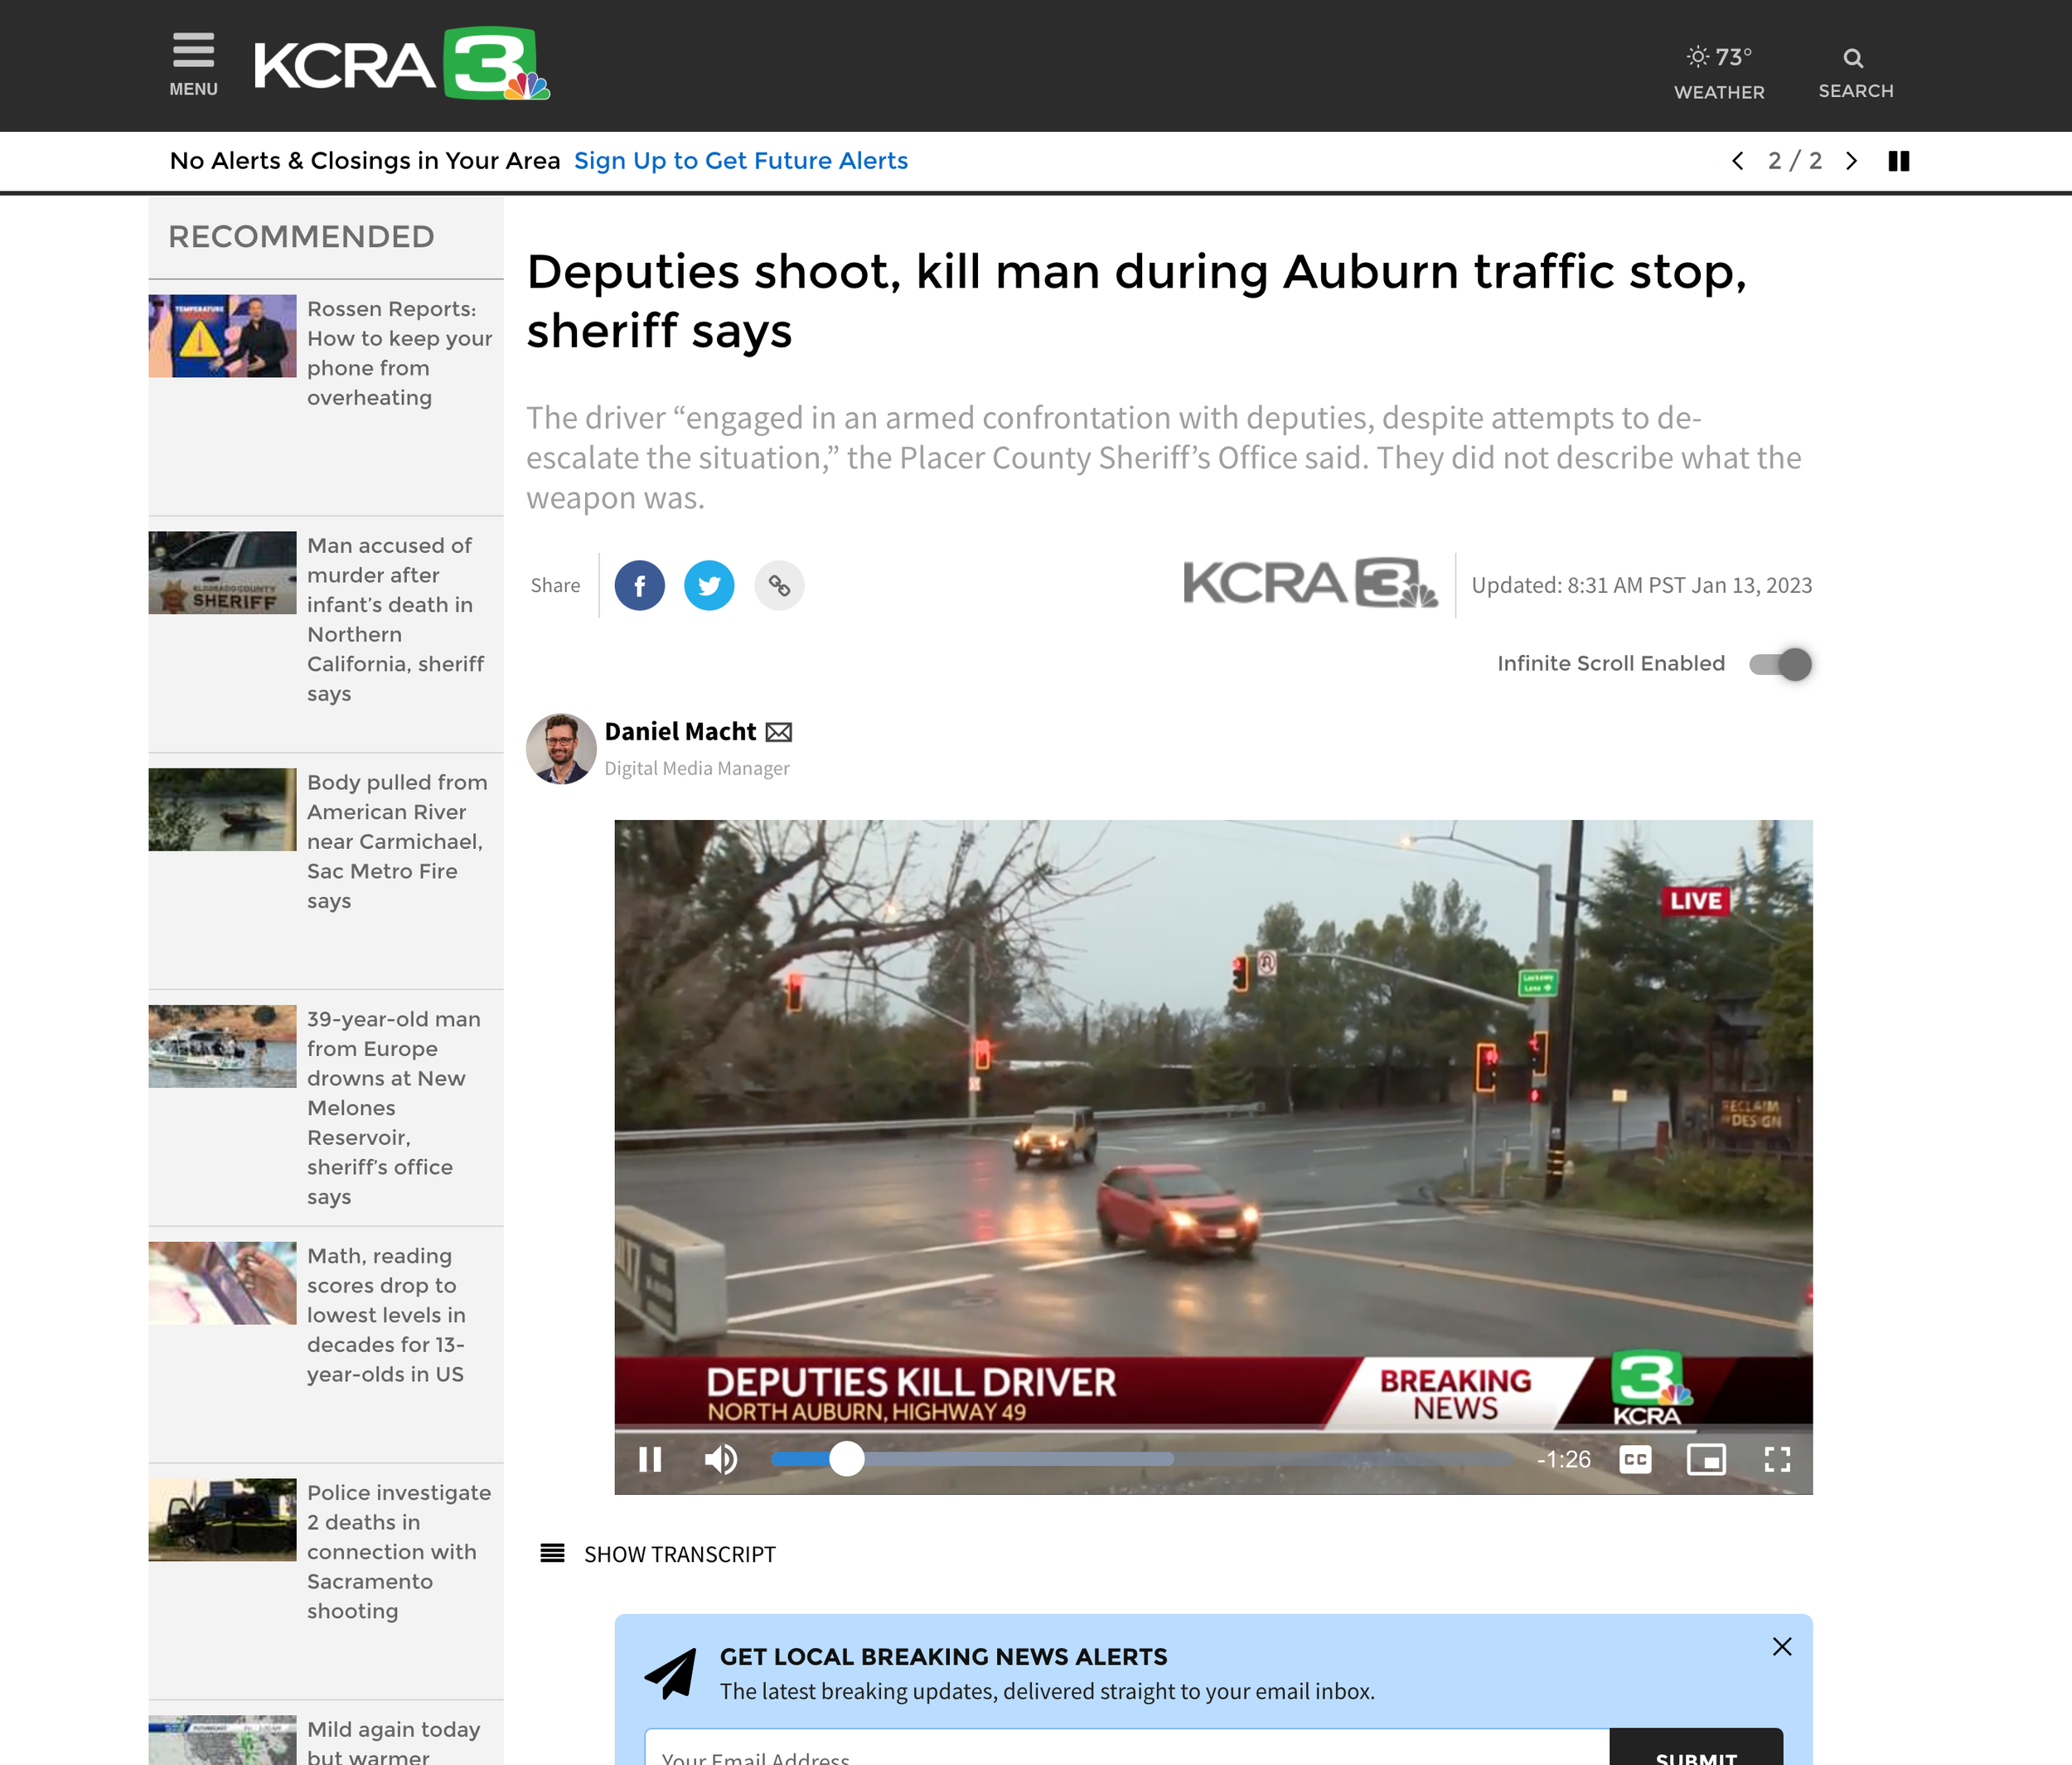Email Daniel Macht via envelope icon
Image resolution: width=2072 pixels, height=1765 pixels.
tap(779, 732)
